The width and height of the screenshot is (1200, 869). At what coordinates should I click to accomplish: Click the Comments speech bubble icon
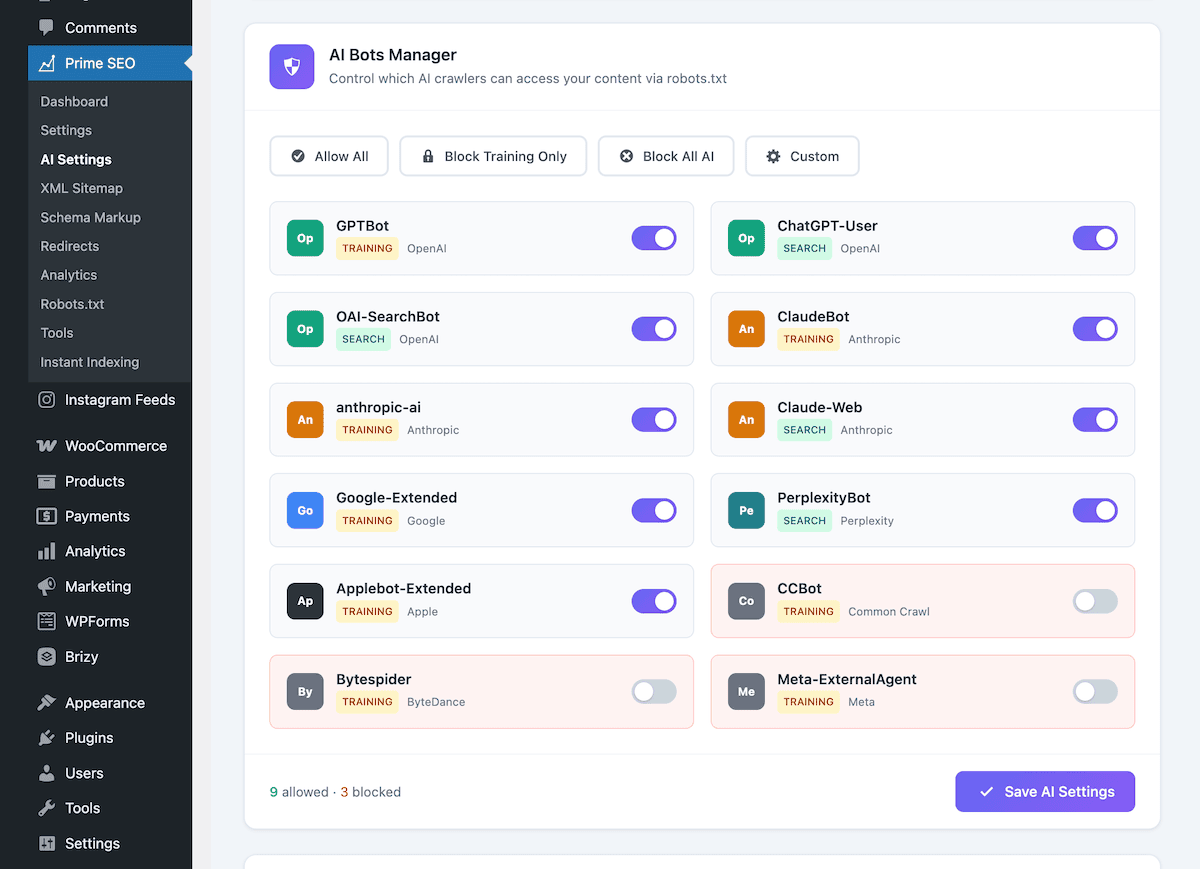[46, 28]
